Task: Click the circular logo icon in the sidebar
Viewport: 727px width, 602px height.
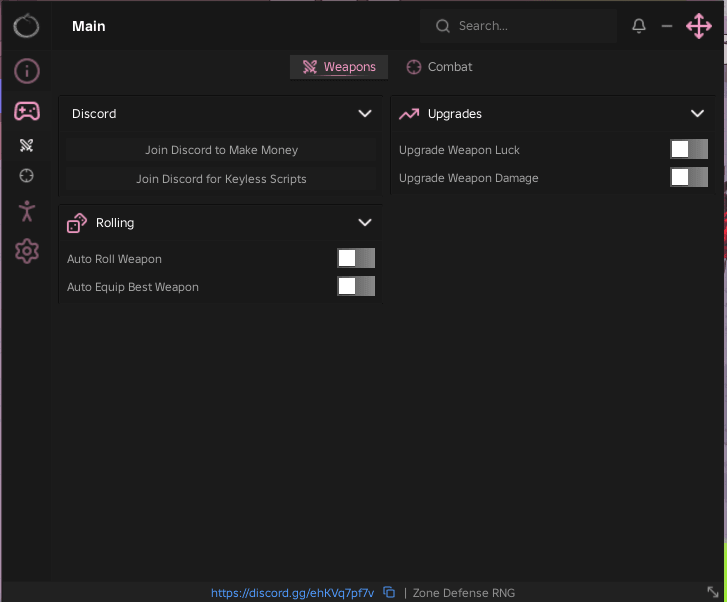Action: click(26, 26)
